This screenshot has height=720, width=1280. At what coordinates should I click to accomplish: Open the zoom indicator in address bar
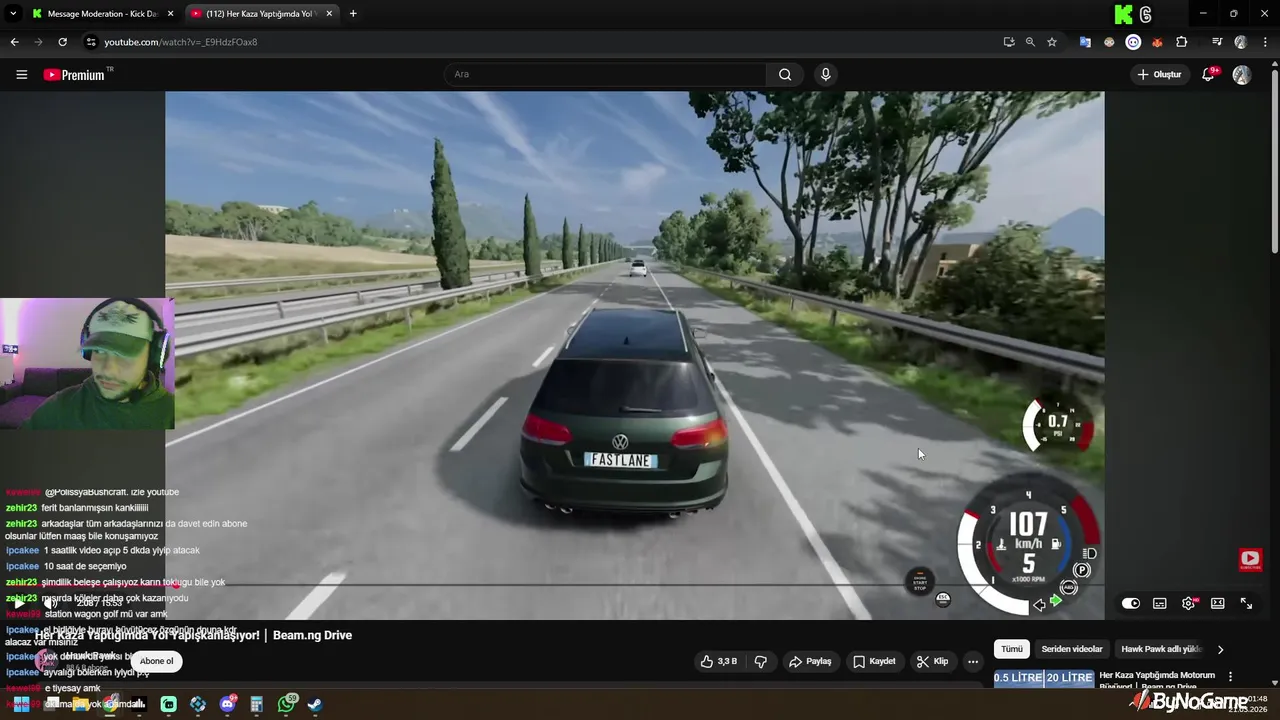(x=1030, y=42)
